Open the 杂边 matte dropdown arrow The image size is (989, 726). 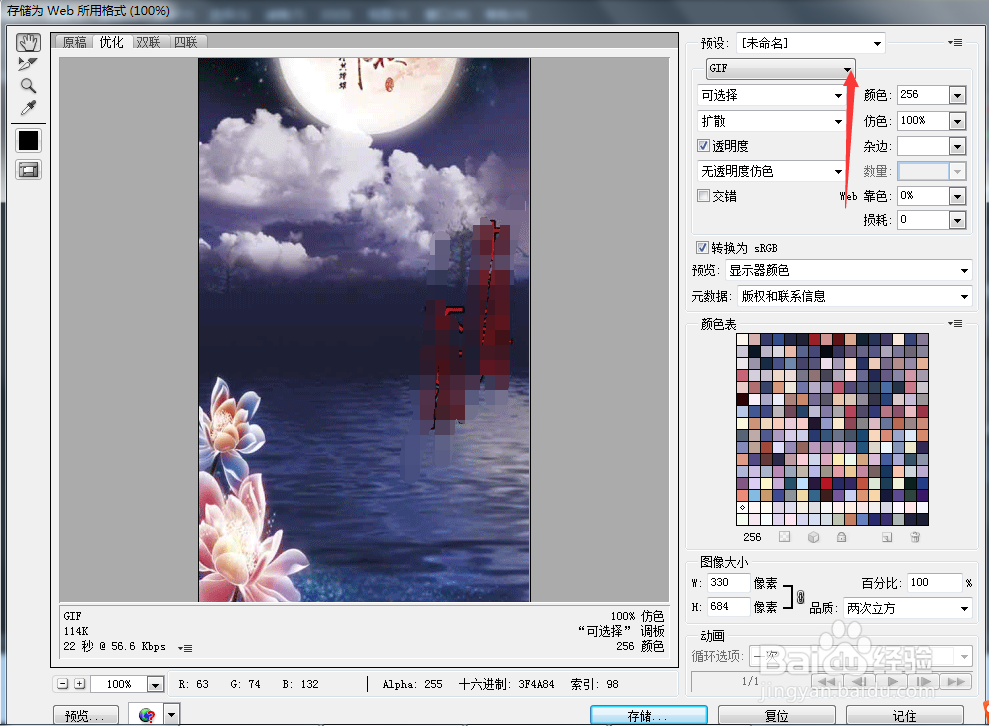click(x=957, y=146)
